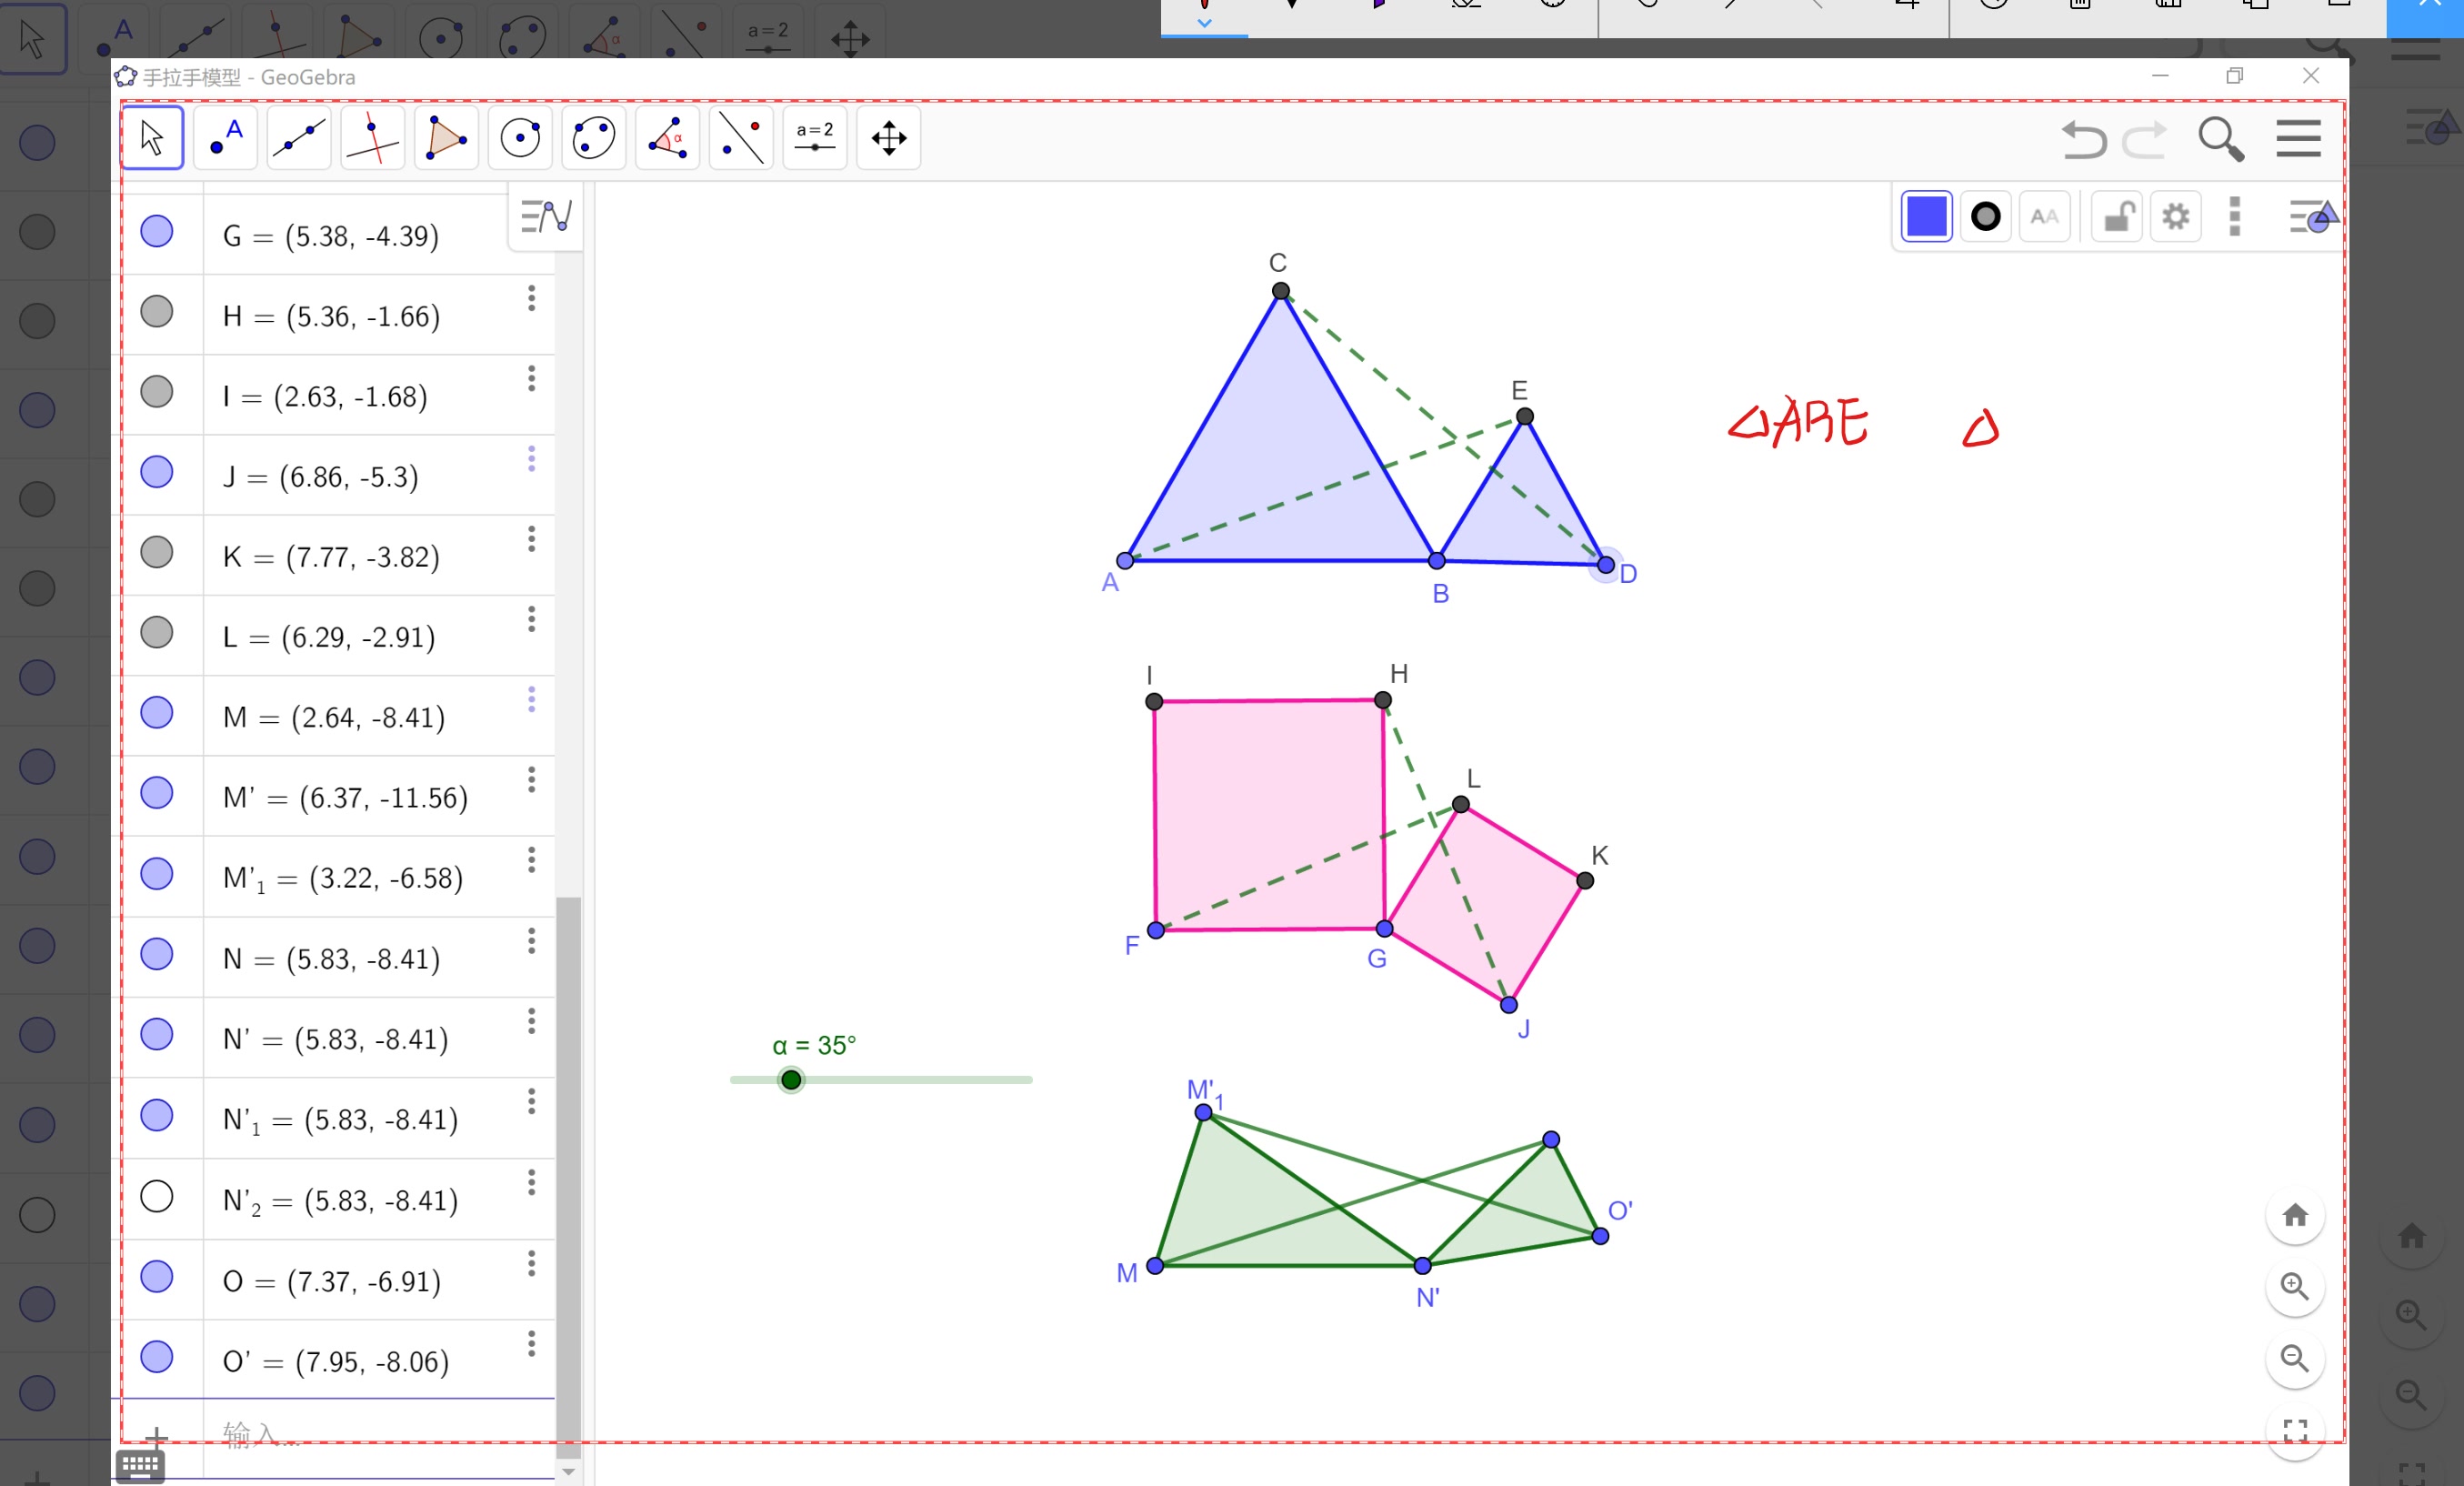Click the Undo arrow button
The height and width of the screenshot is (1486, 2464).
[x=2084, y=139]
